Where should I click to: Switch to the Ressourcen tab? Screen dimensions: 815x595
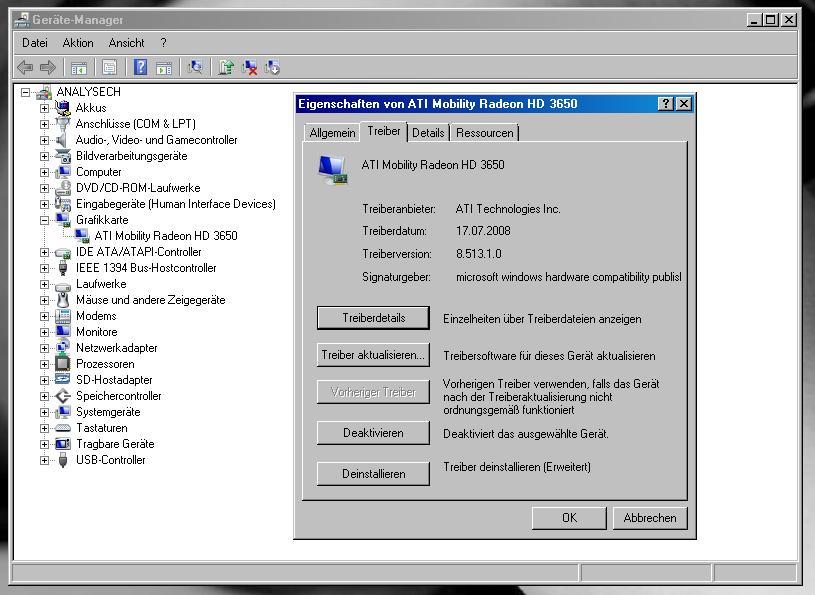(484, 133)
